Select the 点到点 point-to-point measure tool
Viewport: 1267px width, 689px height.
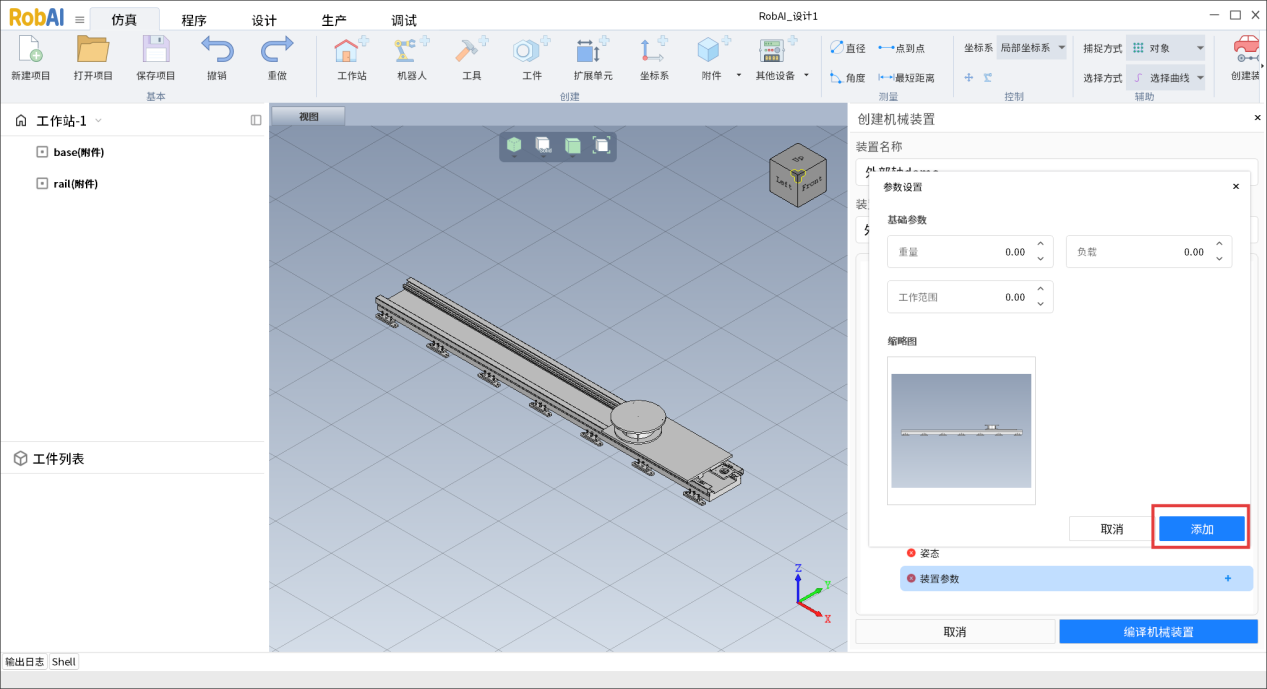click(902, 48)
